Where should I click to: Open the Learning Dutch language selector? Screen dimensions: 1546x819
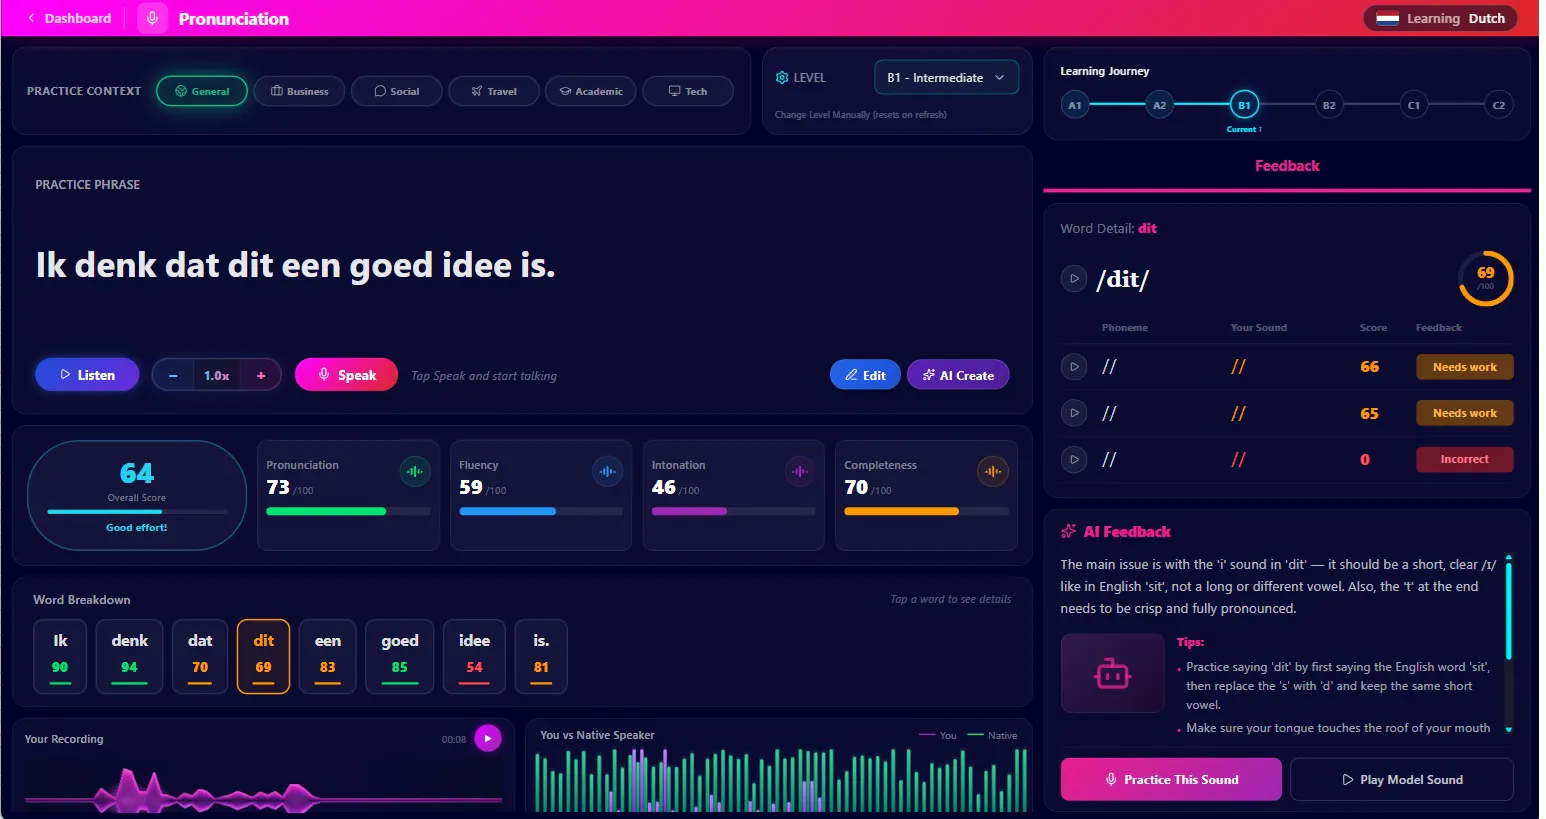point(1440,18)
